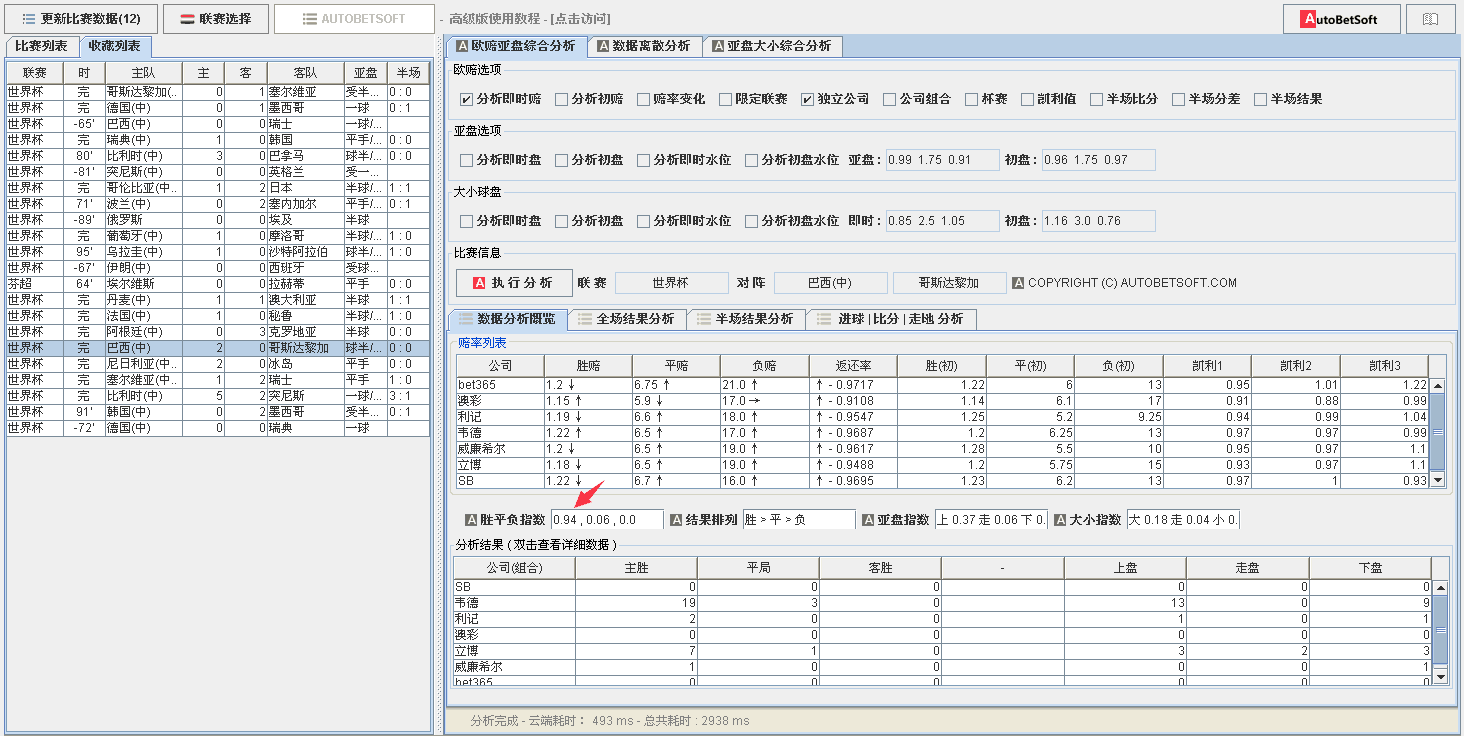
Task: Click the 胜平负指数 value field
Action: pyautogui.click(x=607, y=520)
